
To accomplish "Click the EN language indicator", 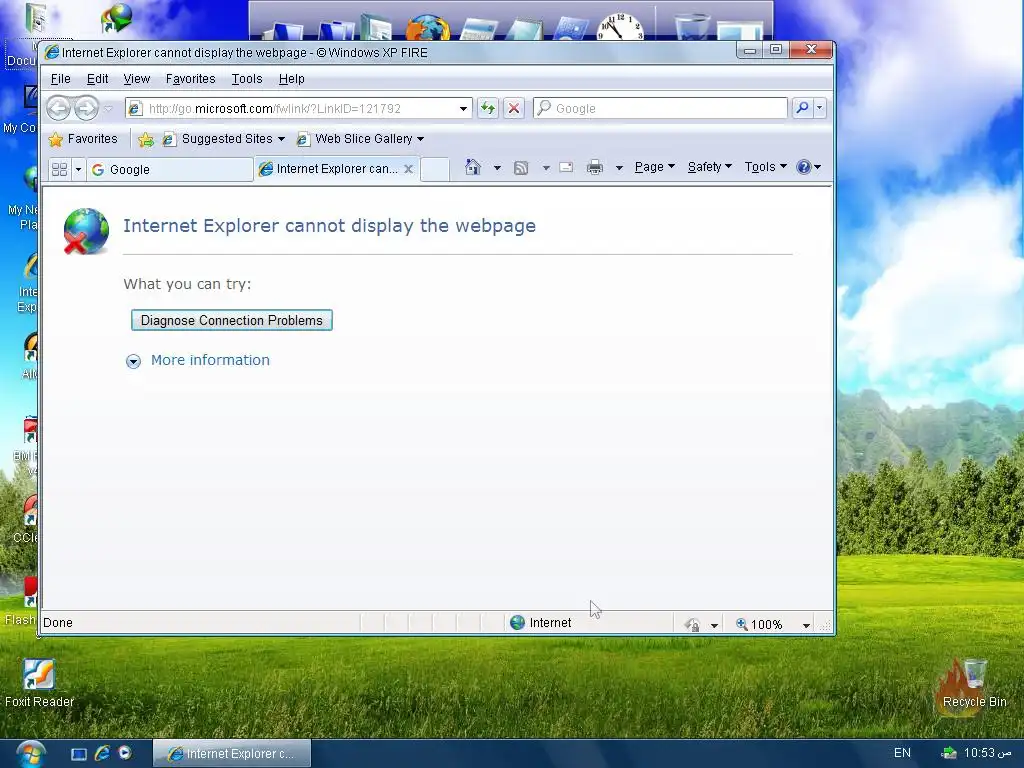I will 902,753.
